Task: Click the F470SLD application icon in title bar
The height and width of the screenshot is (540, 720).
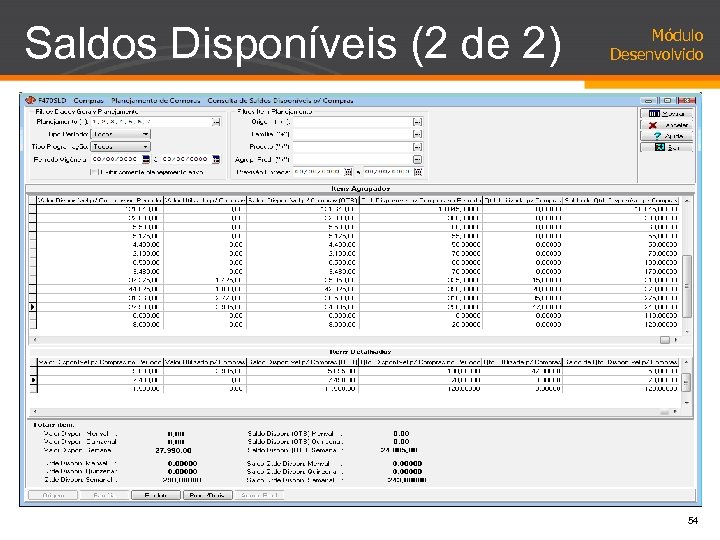Action: [x=30, y=100]
